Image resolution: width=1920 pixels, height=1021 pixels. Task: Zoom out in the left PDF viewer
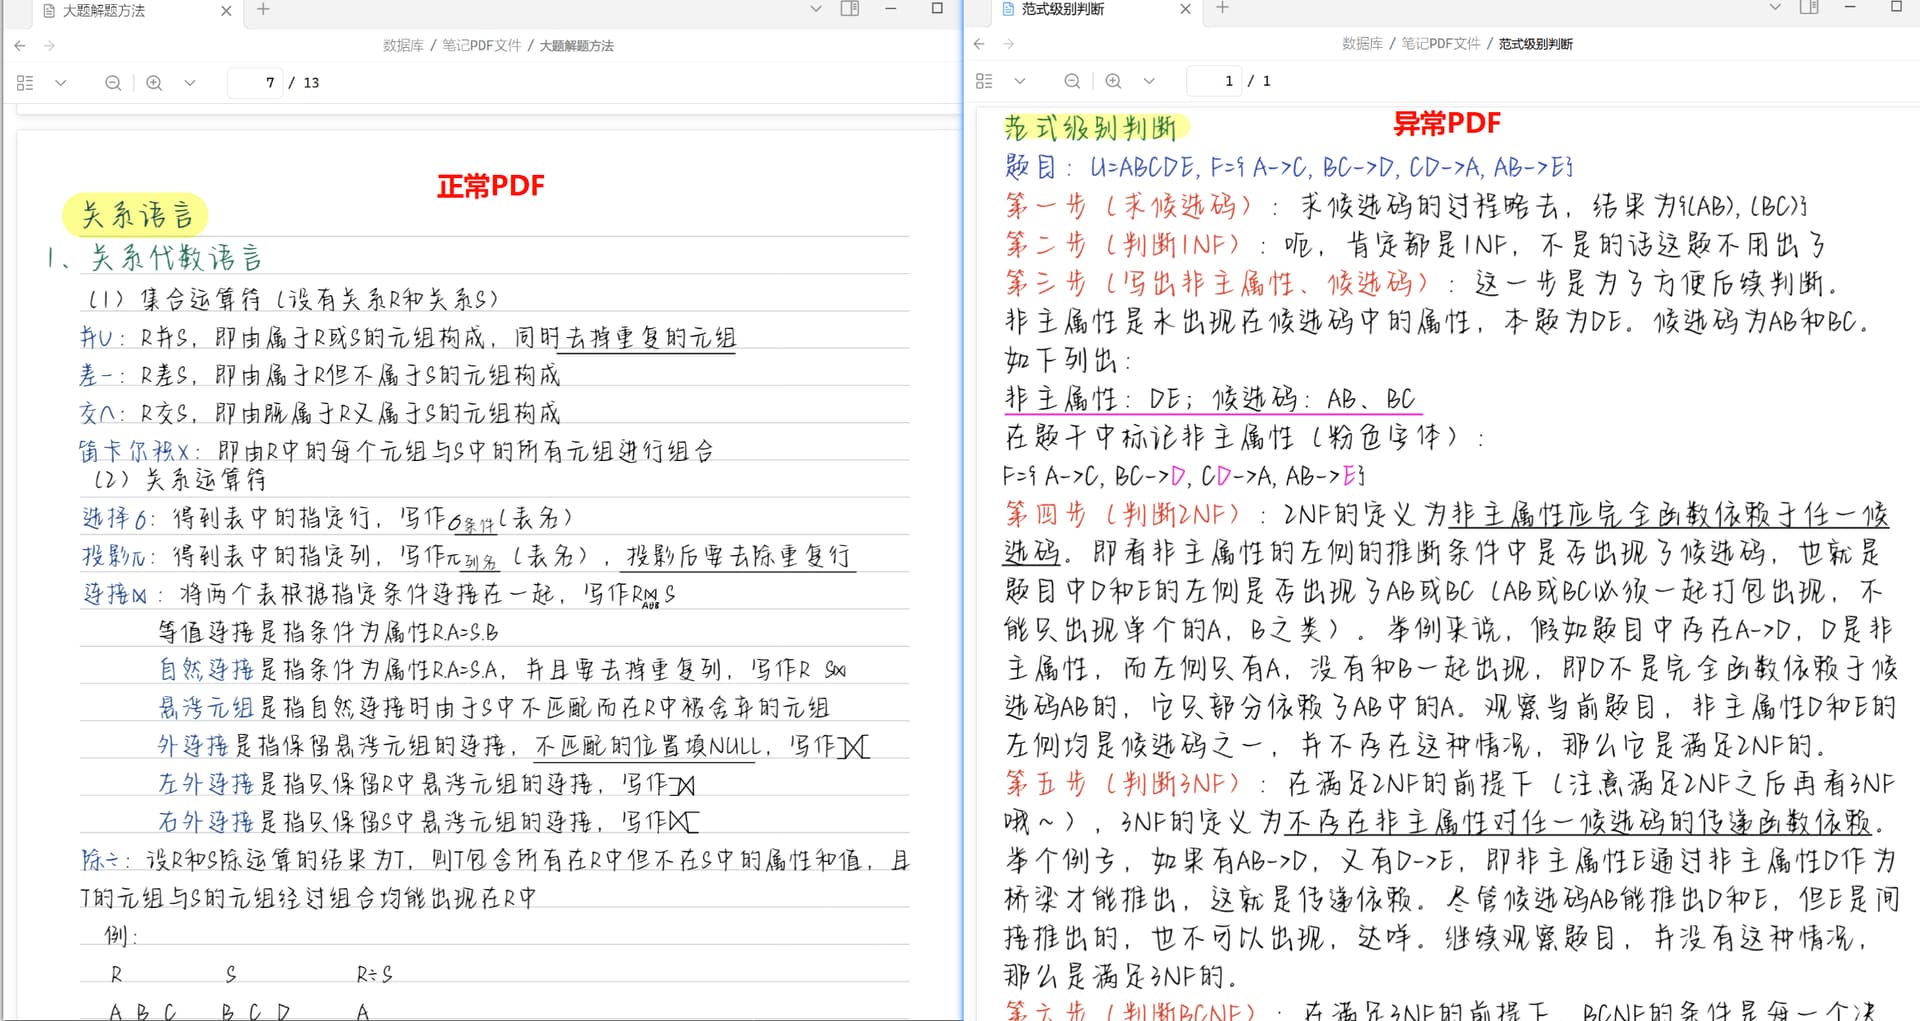click(x=113, y=83)
